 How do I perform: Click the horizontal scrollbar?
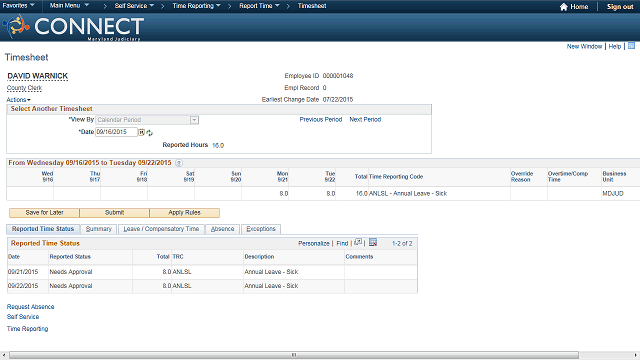point(294,355)
